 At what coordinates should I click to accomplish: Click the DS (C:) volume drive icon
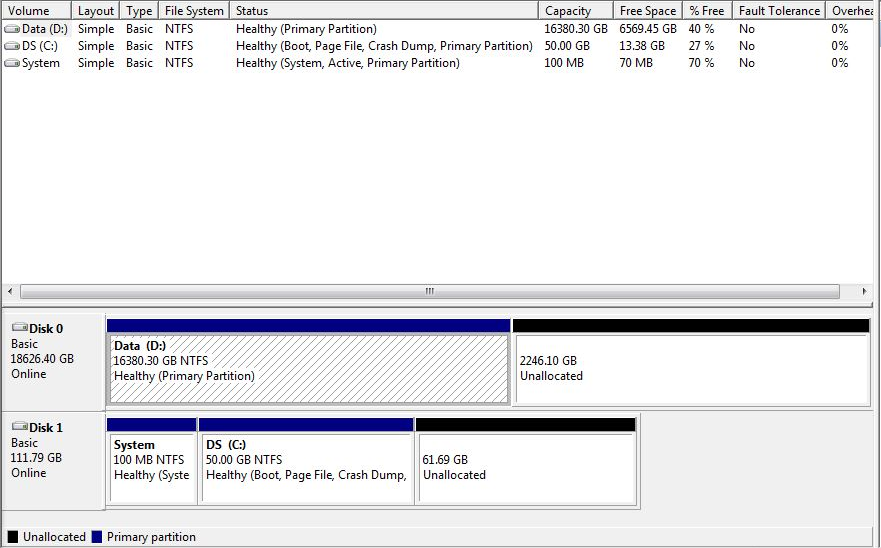point(12,46)
